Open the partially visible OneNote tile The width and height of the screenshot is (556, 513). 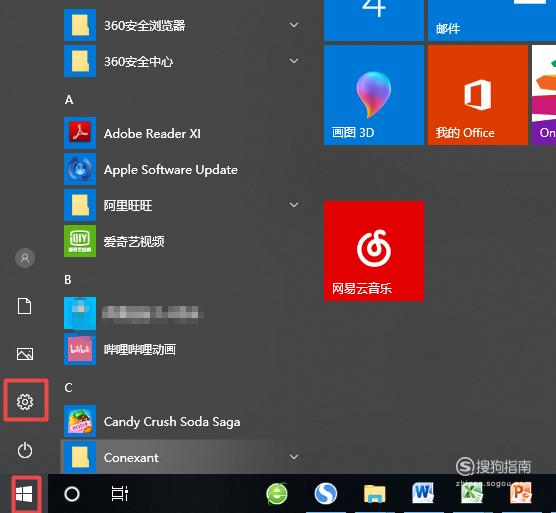pyautogui.click(x=544, y=95)
